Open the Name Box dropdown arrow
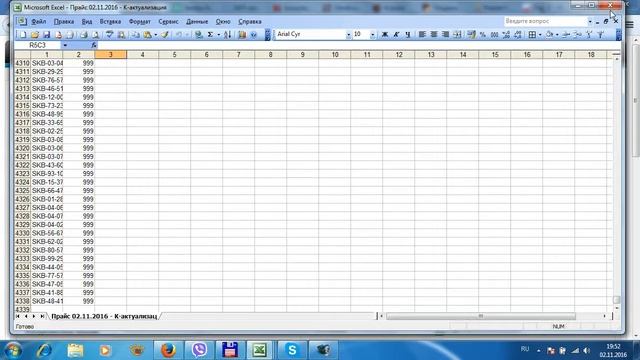Screen dimensions: 640x360 click(x=65, y=45)
